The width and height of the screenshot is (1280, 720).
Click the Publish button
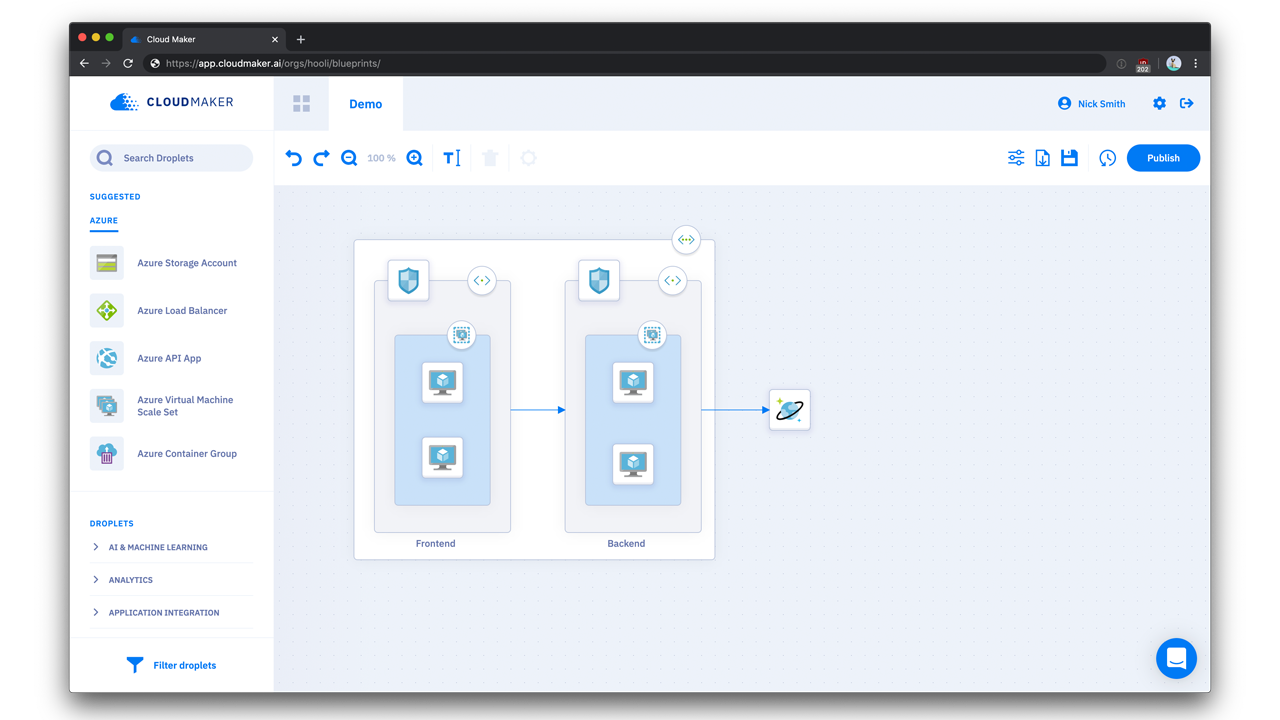(x=1163, y=158)
